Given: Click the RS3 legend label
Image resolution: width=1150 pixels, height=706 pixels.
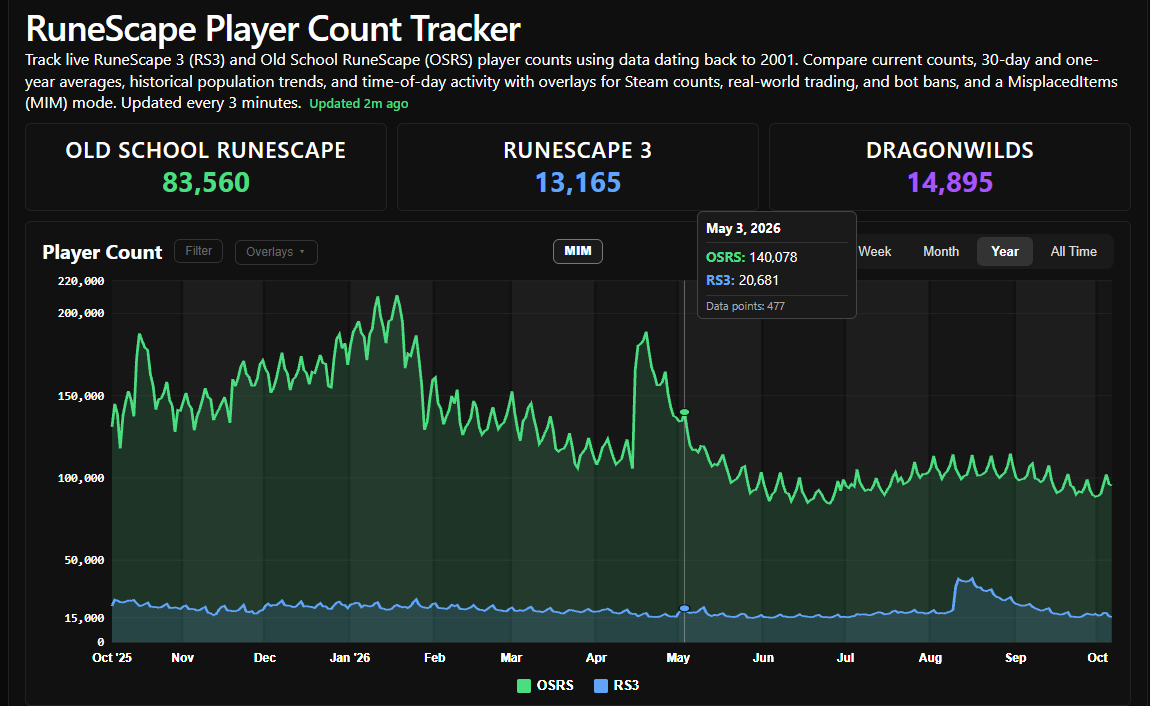Looking at the screenshot, I should pyautogui.click(x=626, y=685).
